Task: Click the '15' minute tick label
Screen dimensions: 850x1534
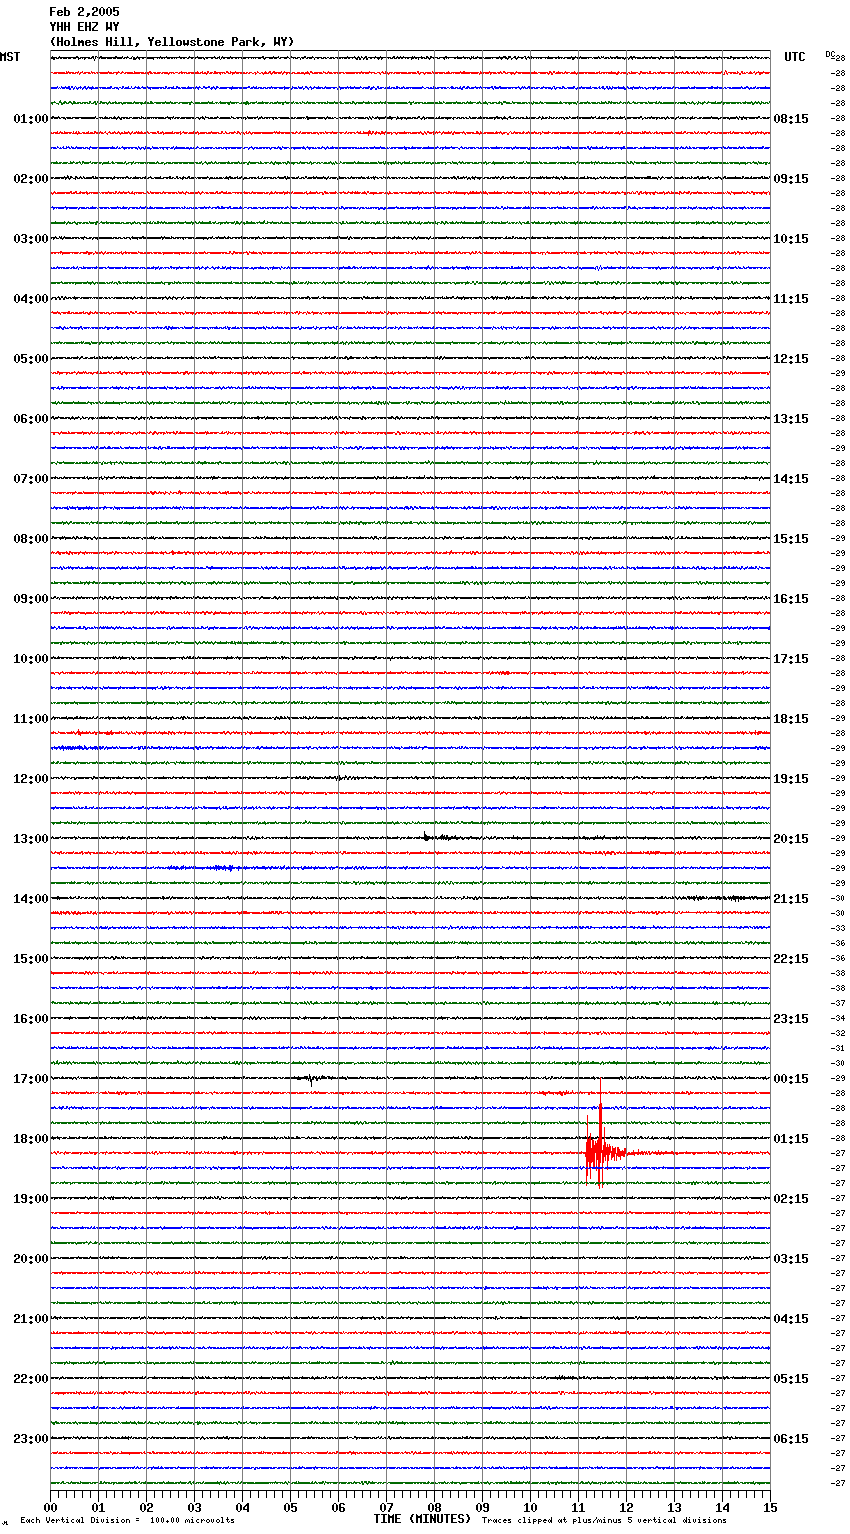Action: (770, 1507)
